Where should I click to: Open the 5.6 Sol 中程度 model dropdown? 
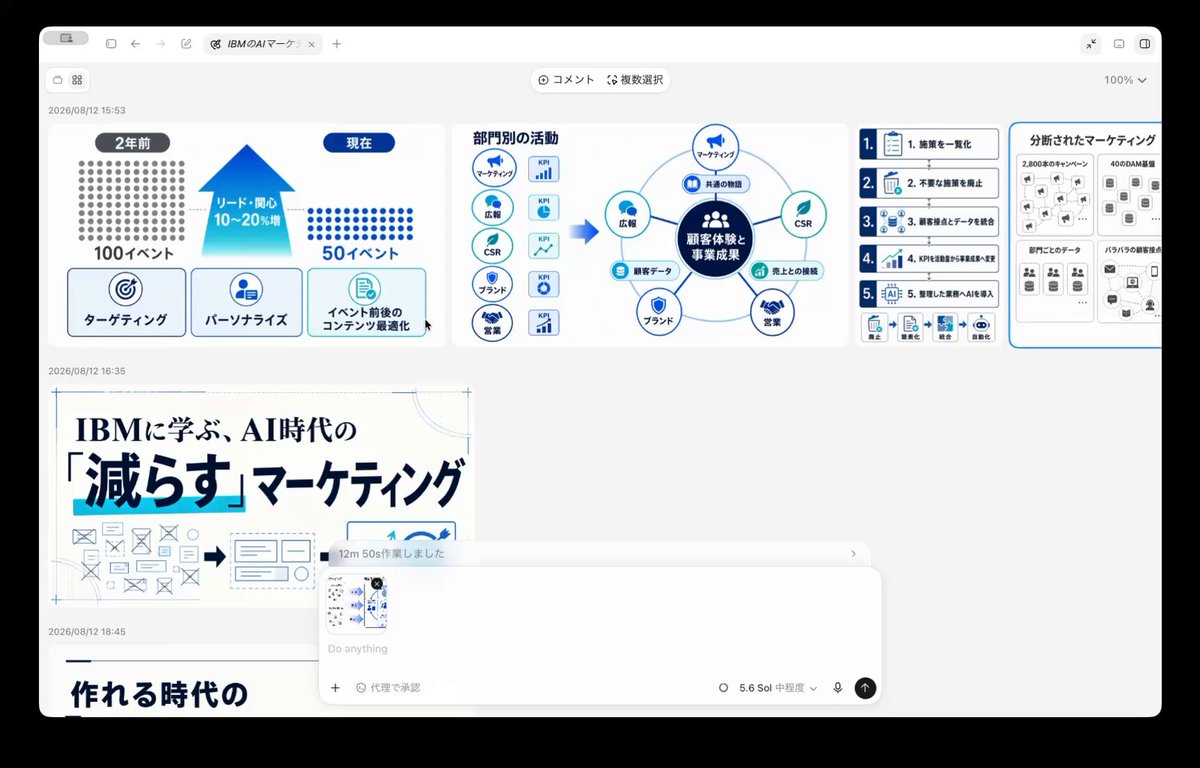[x=778, y=688]
